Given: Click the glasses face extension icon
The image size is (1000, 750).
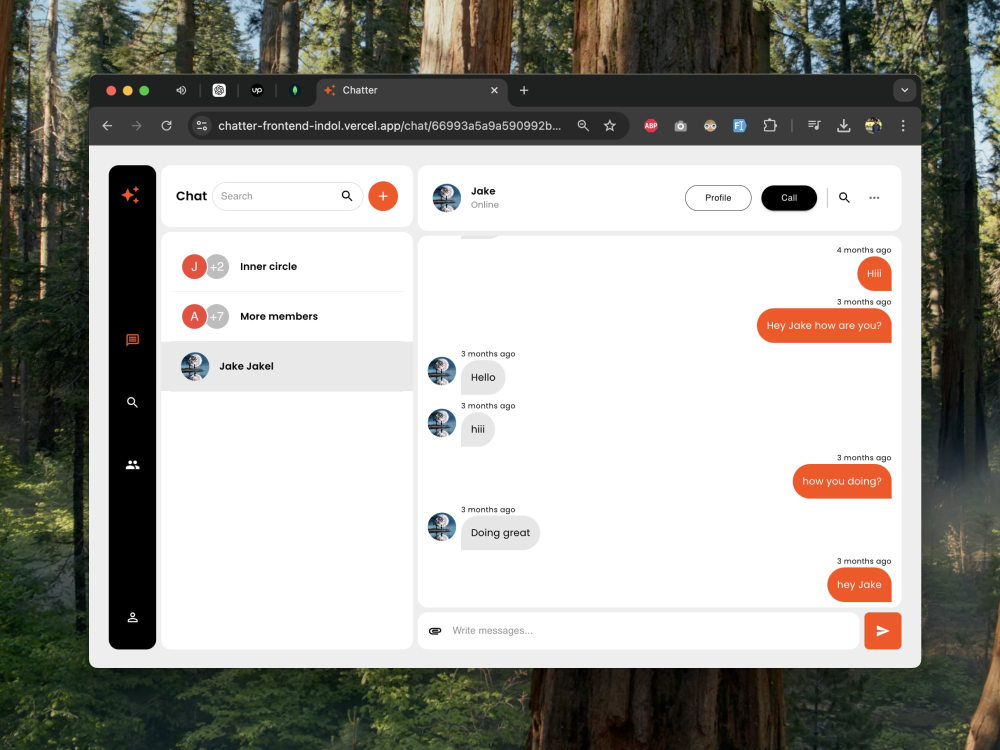Looking at the screenshot, I should [710, 126].
